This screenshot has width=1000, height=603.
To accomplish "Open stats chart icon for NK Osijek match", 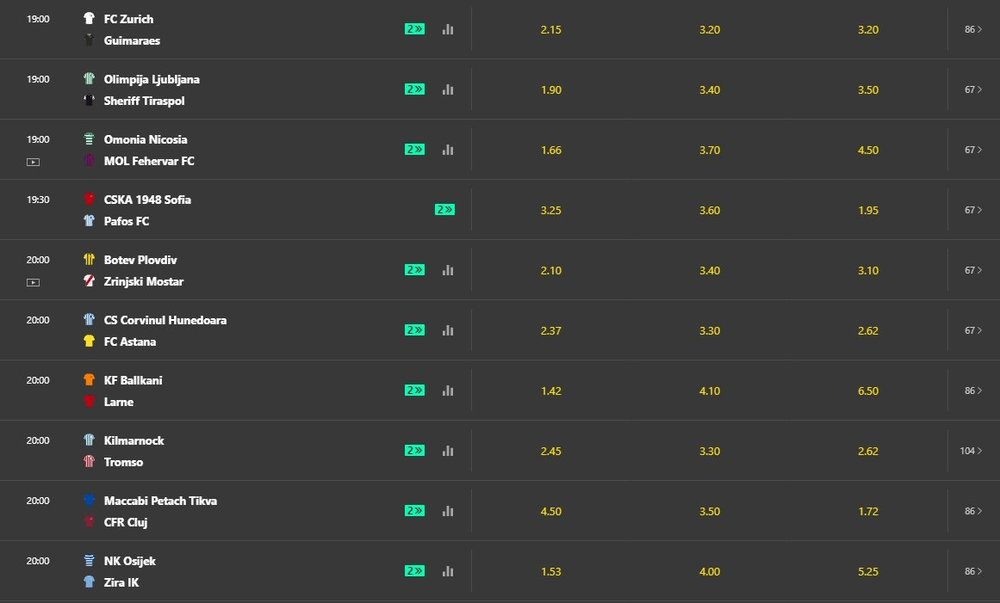I will pyautogui.click(x=447, y=571).
